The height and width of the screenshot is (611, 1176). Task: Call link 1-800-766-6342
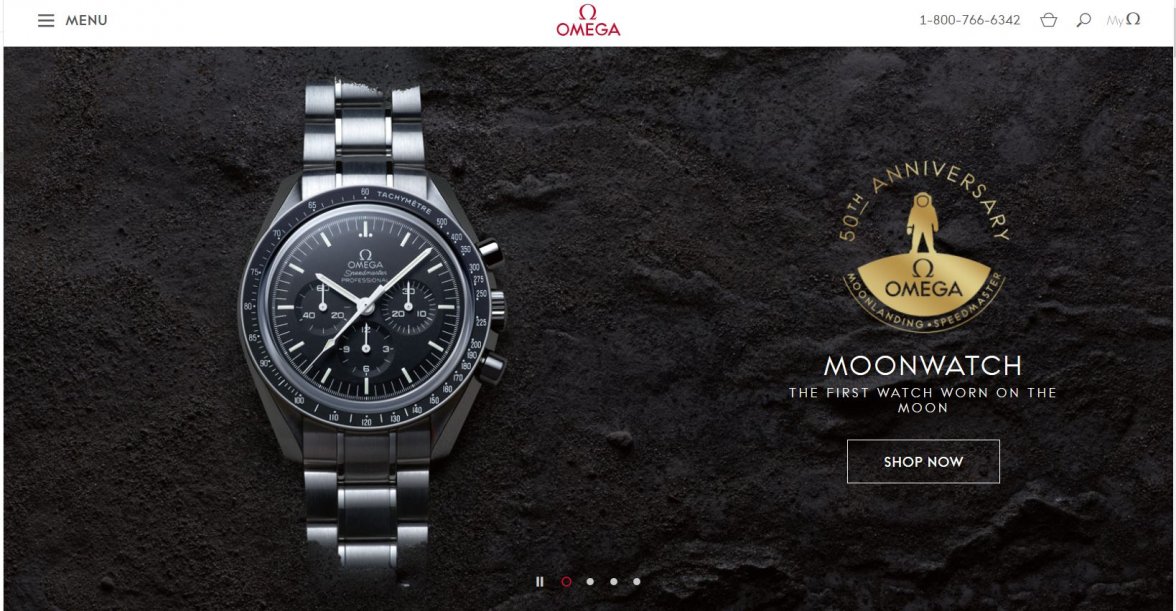970,20
